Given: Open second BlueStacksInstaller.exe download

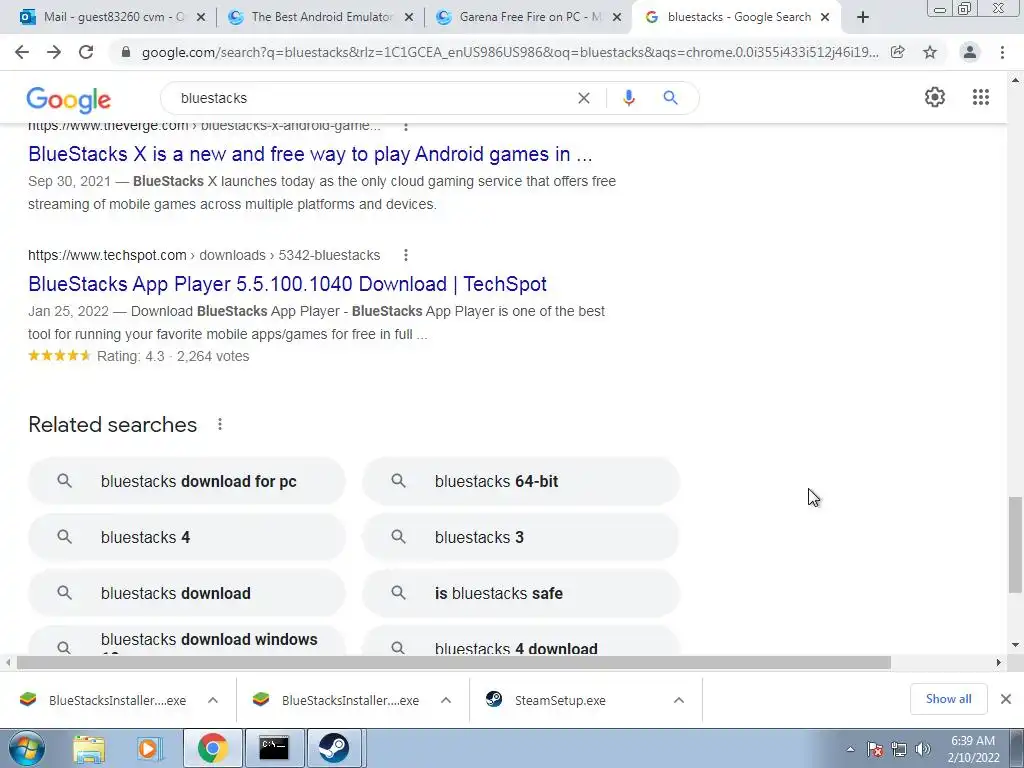Looking at the screenshot, I should tap(338, 700).
